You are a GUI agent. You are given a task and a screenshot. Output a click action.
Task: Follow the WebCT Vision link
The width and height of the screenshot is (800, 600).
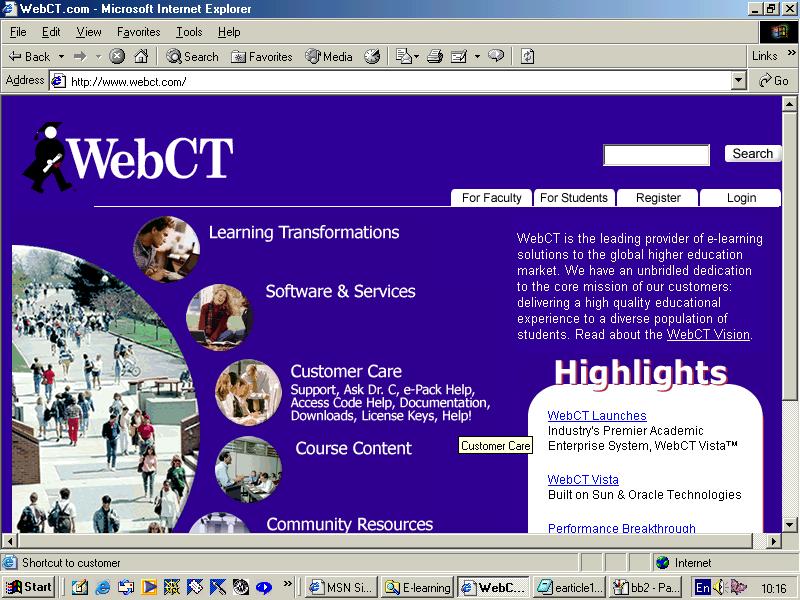[708, 335]
